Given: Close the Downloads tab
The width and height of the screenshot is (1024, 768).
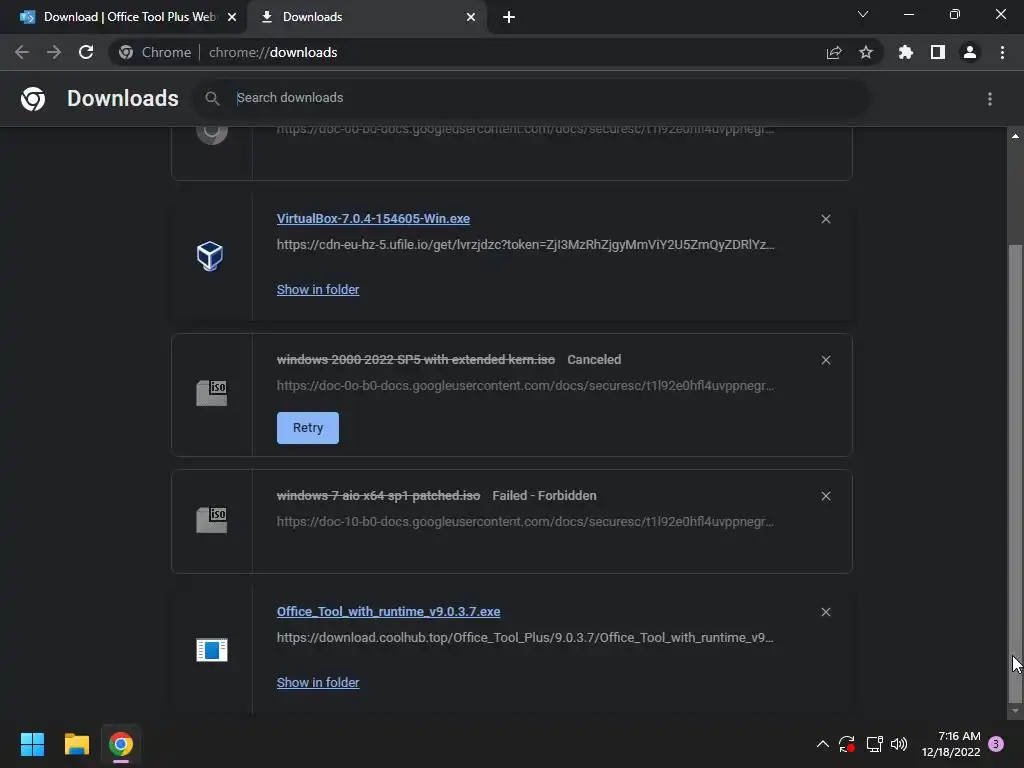Looking at the screenshot, I should coord(471,17).
